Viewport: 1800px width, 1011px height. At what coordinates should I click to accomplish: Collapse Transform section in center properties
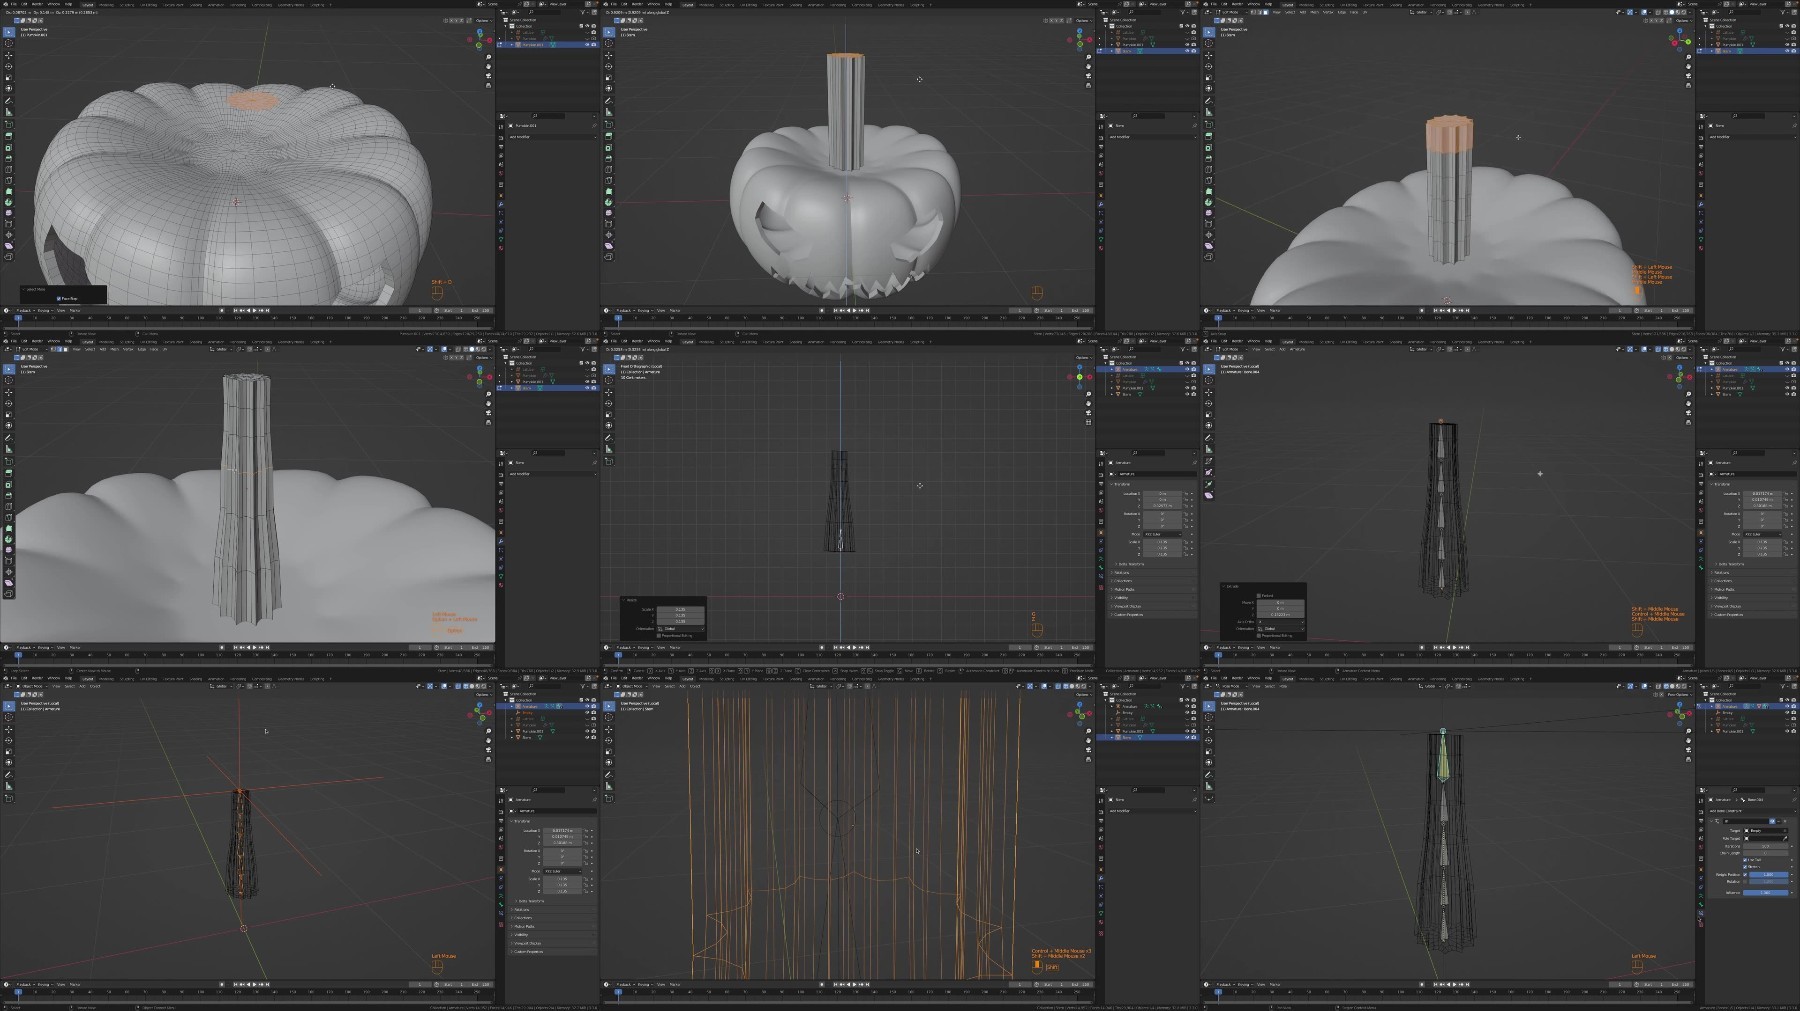(1122, 484)
